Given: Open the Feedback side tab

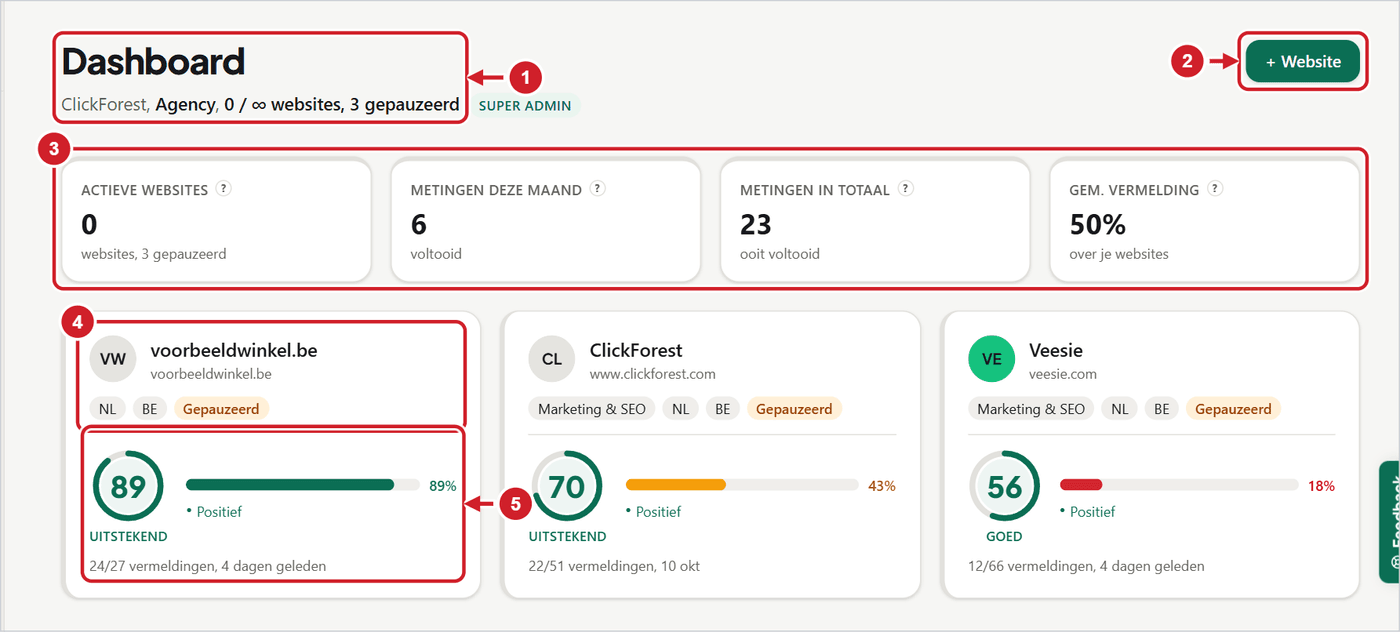Looking at the screenshot, I should (1389, 521).
